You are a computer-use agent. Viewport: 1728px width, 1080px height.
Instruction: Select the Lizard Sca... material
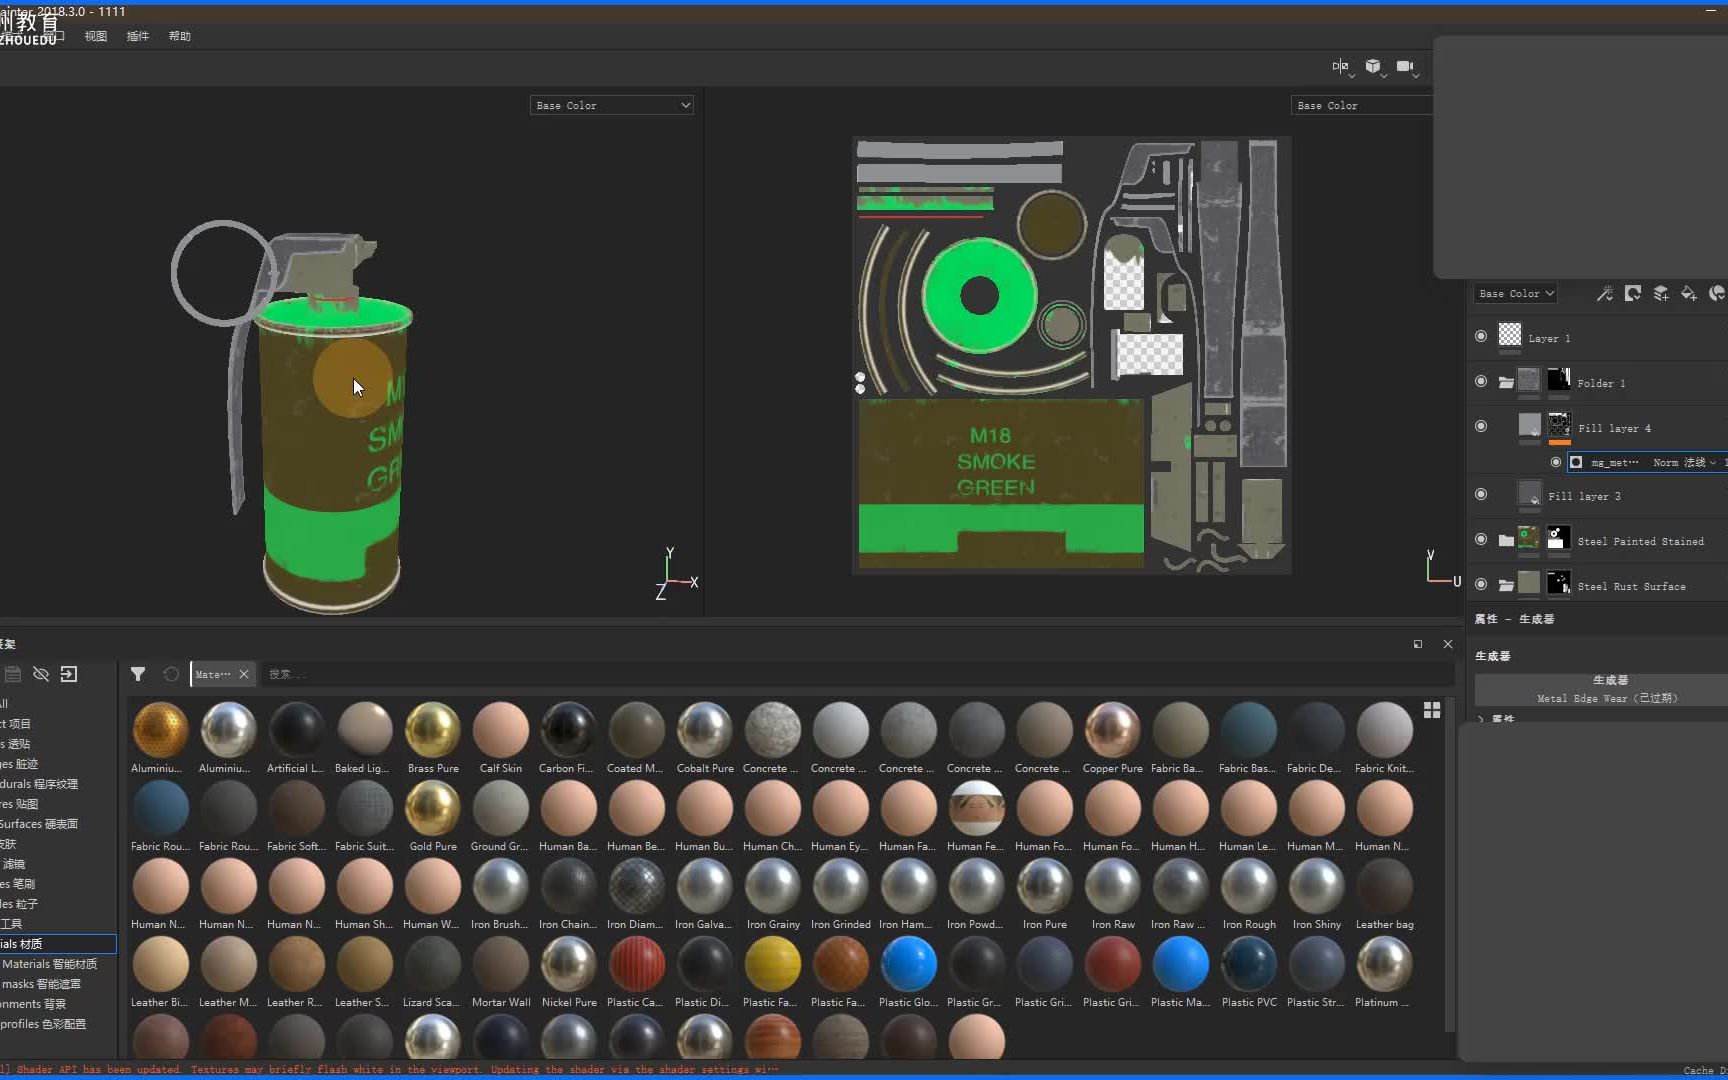click(432, 972)
